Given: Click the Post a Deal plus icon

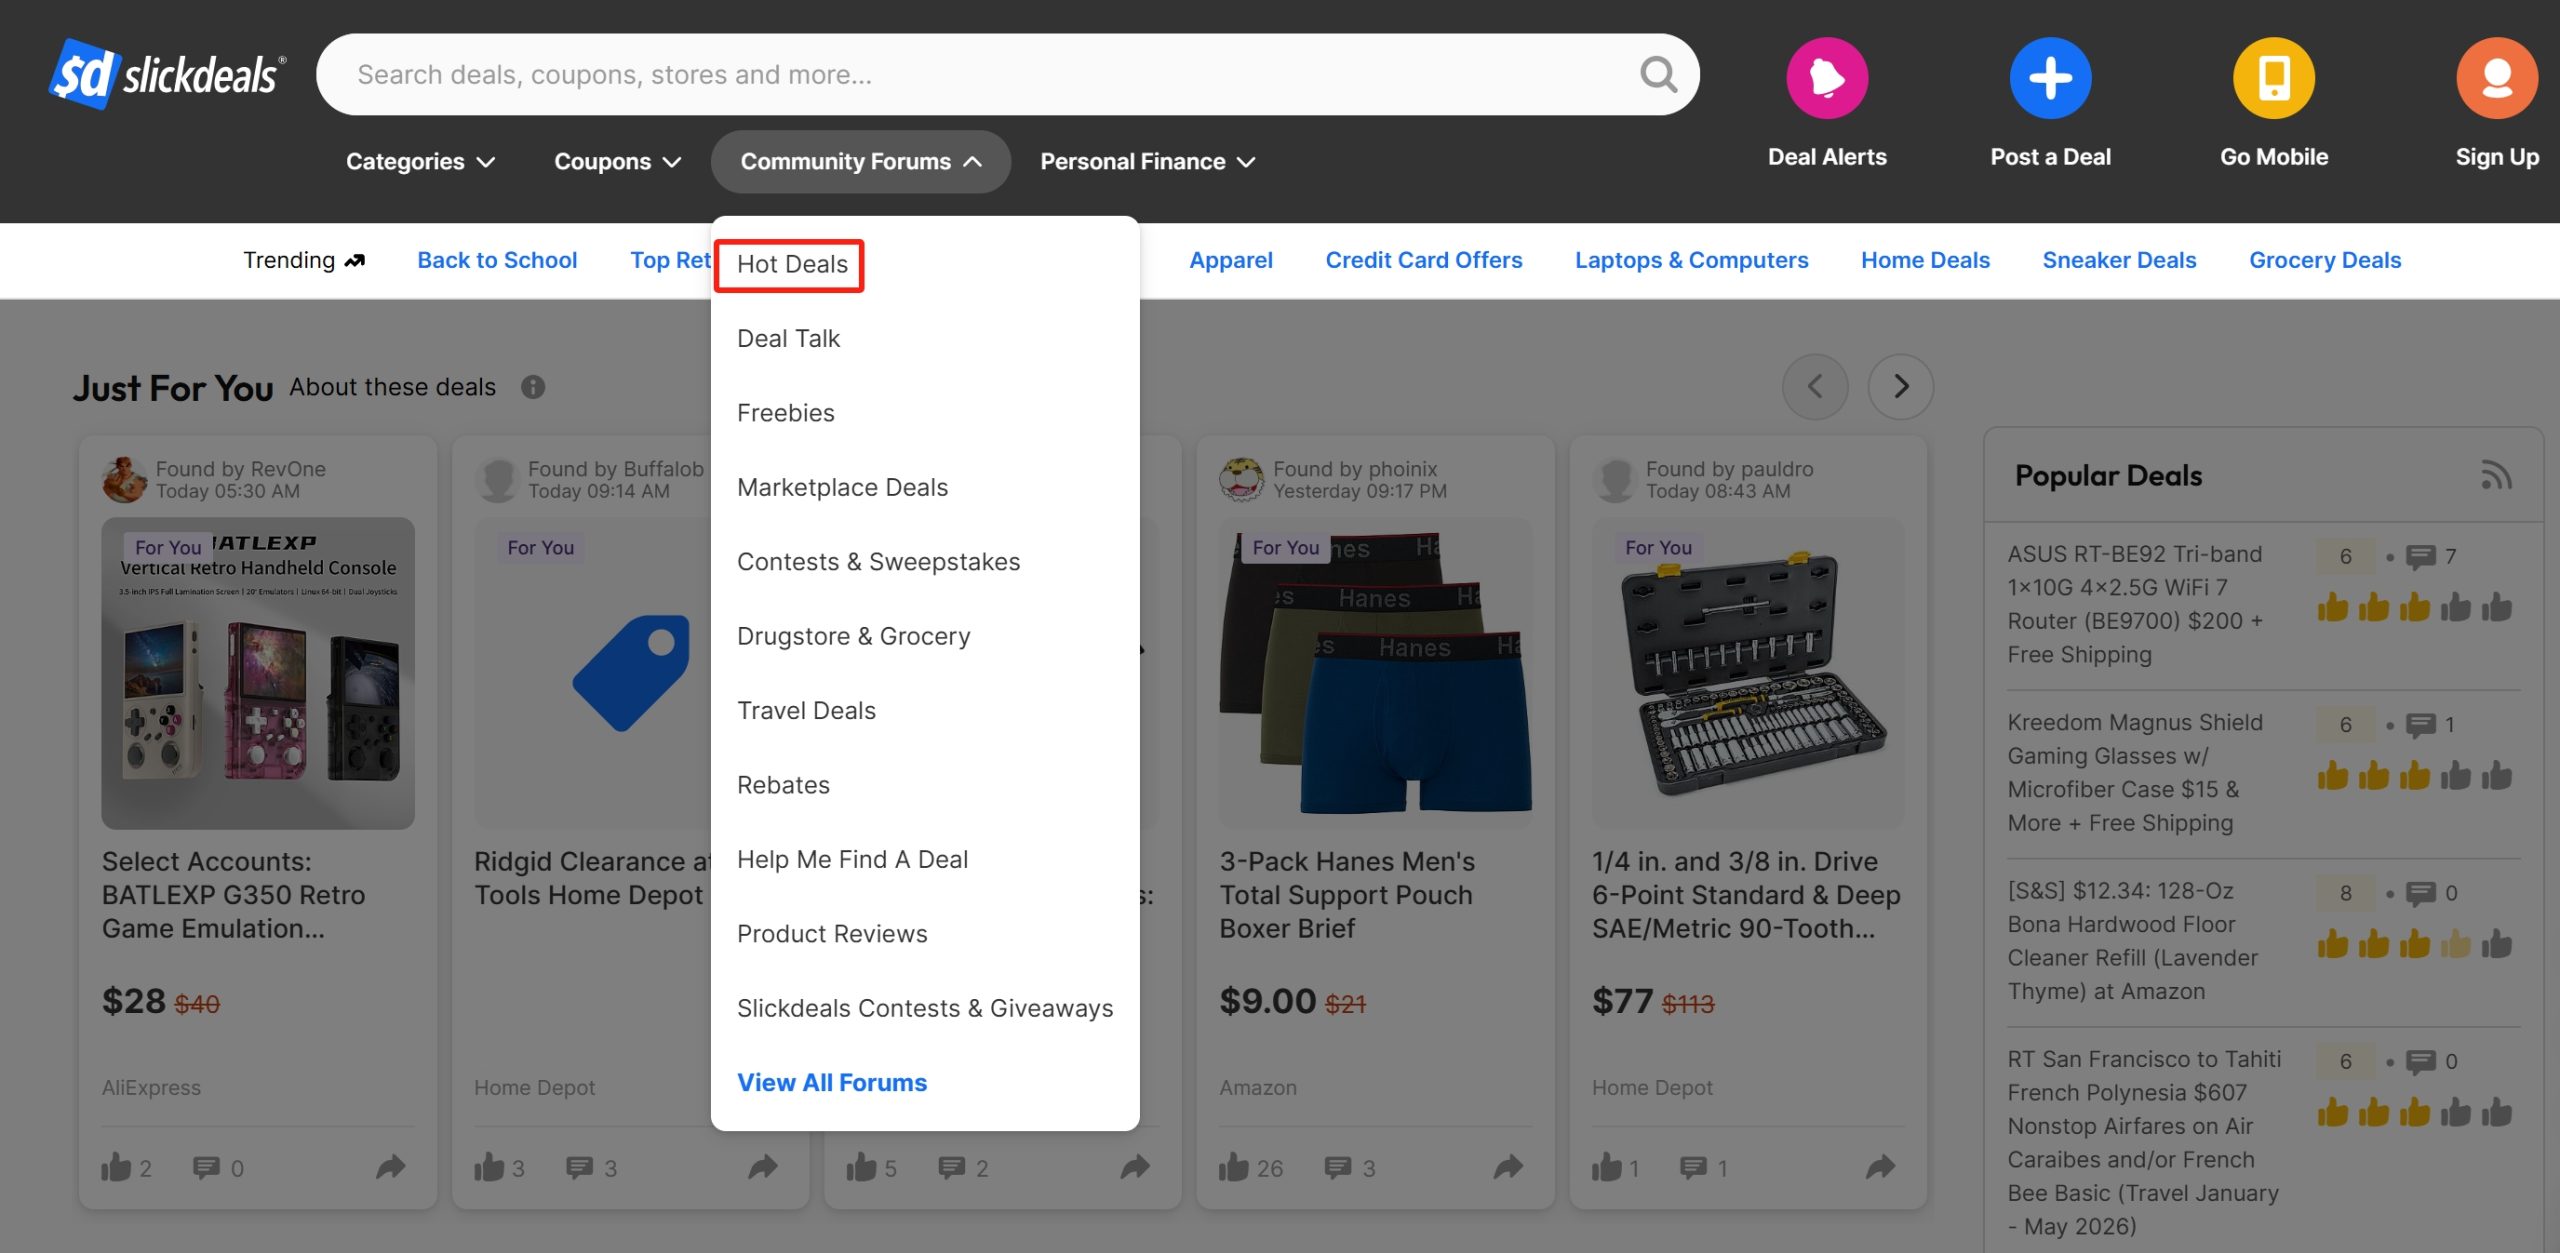Looking at the screenshot, I should [2050, 78].
